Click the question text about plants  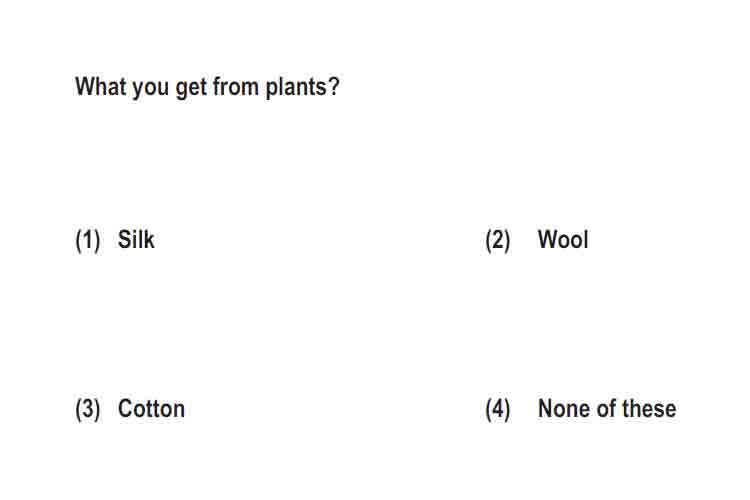(207, 87)
